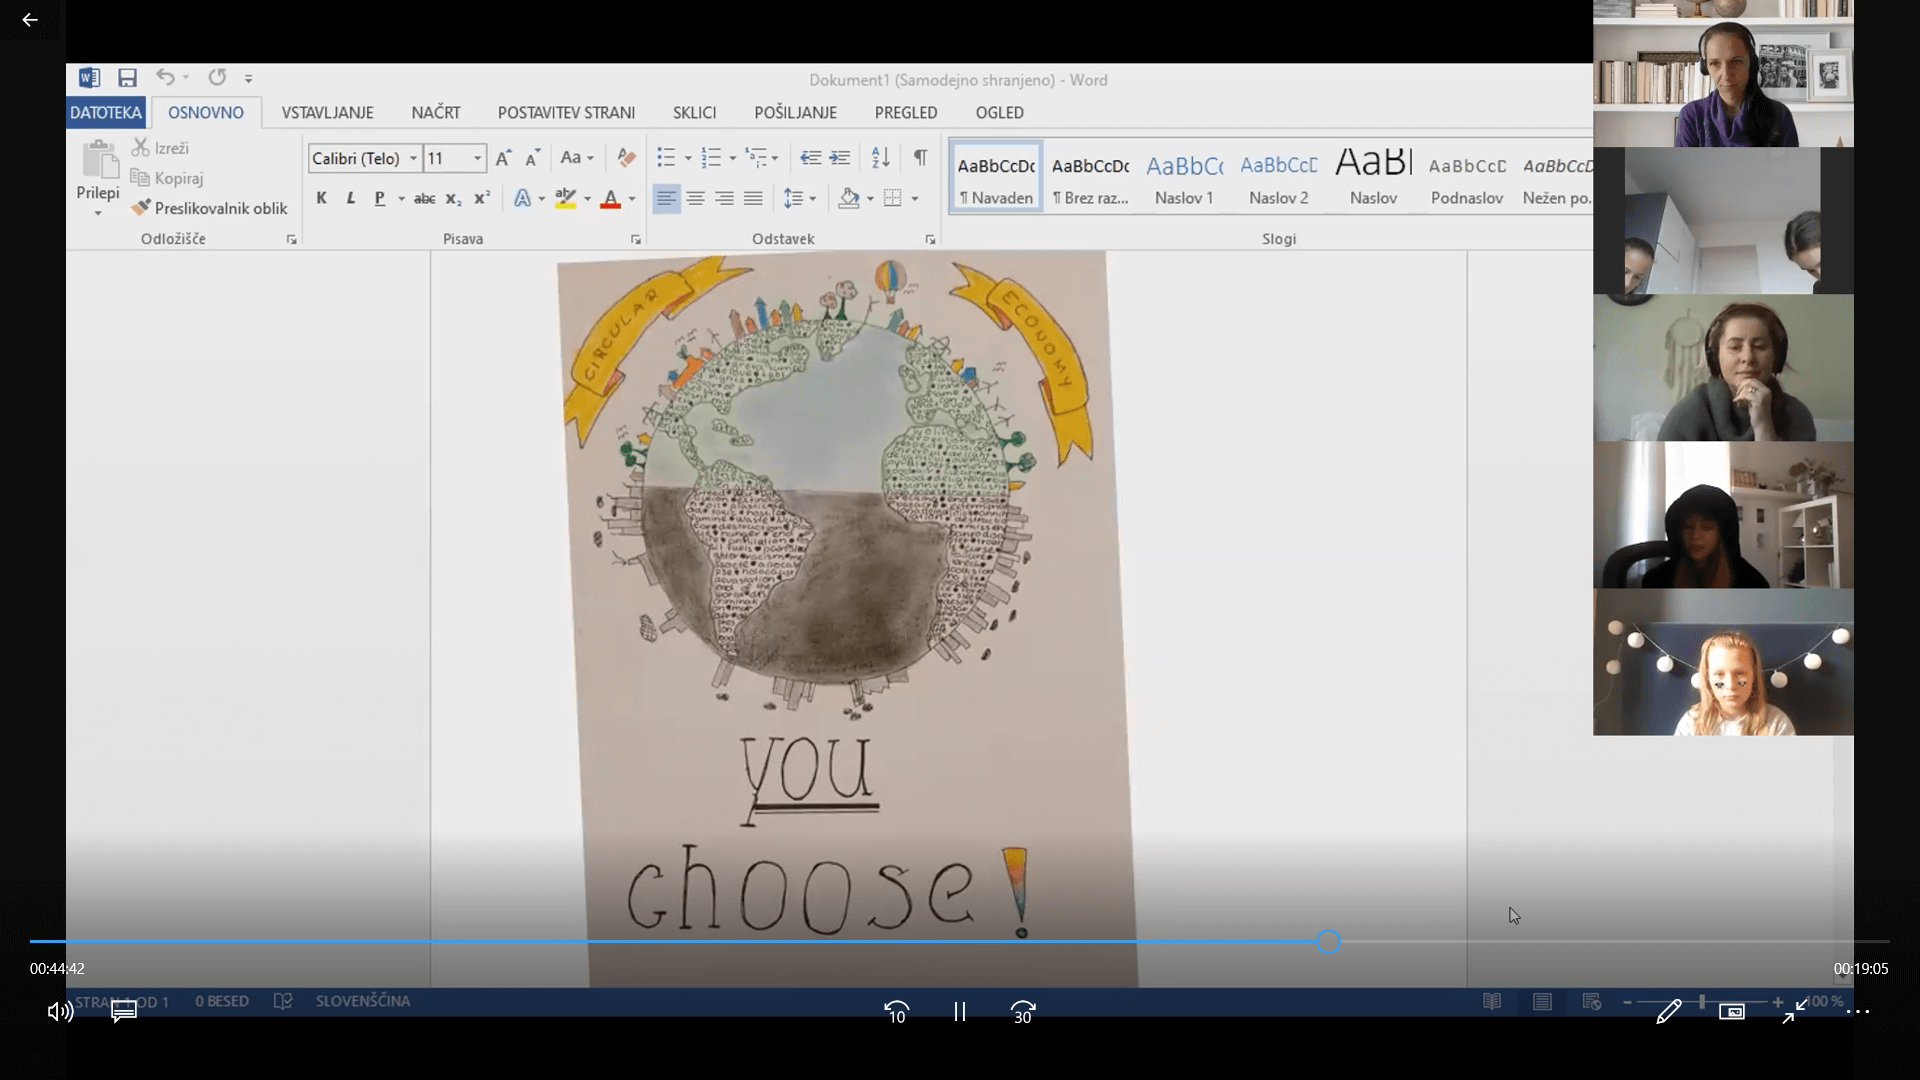Toggle italic (L) formatting

[x=351, y=198]
